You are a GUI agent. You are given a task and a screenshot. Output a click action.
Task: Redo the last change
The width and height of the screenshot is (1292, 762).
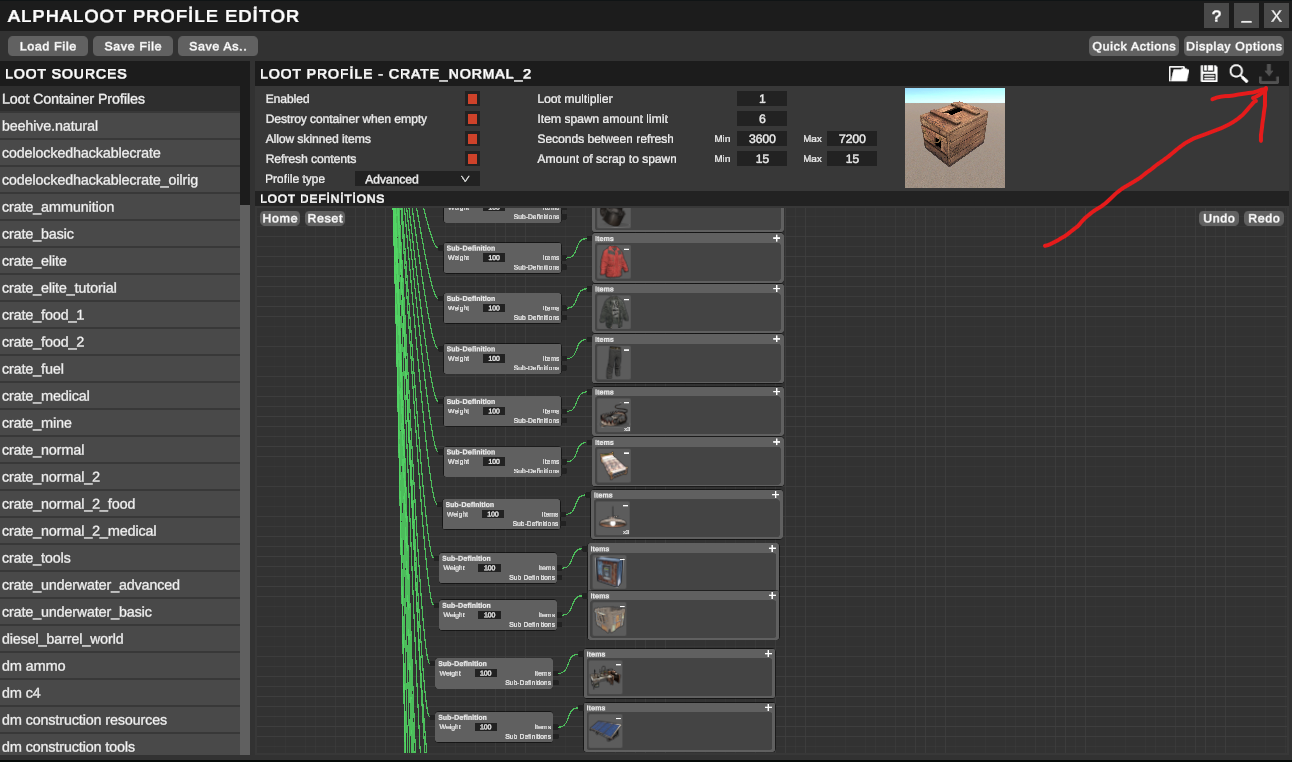tap(1264, 218)
